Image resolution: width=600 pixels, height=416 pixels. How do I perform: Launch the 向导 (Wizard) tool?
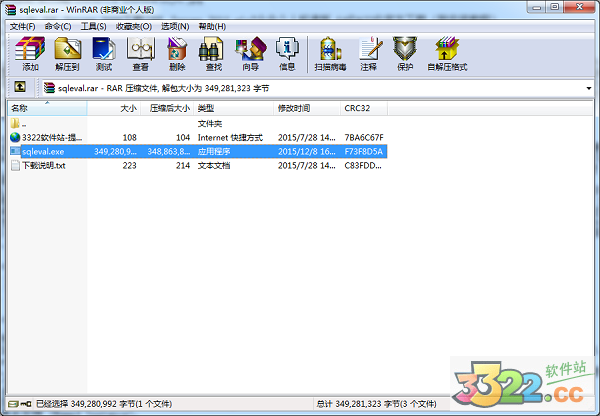[251, 54]
